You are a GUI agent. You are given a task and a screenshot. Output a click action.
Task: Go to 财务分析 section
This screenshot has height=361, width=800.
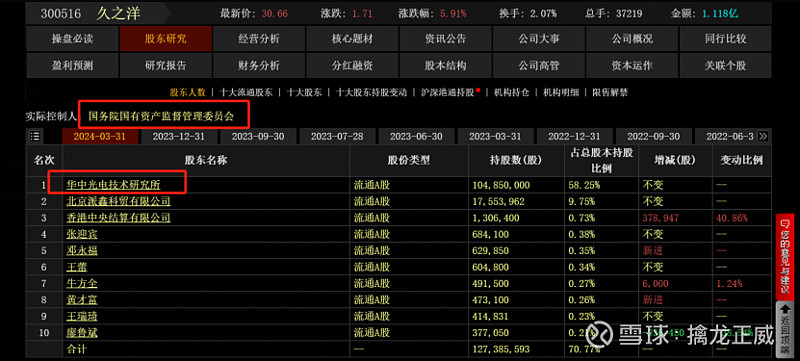click(259, 66)
